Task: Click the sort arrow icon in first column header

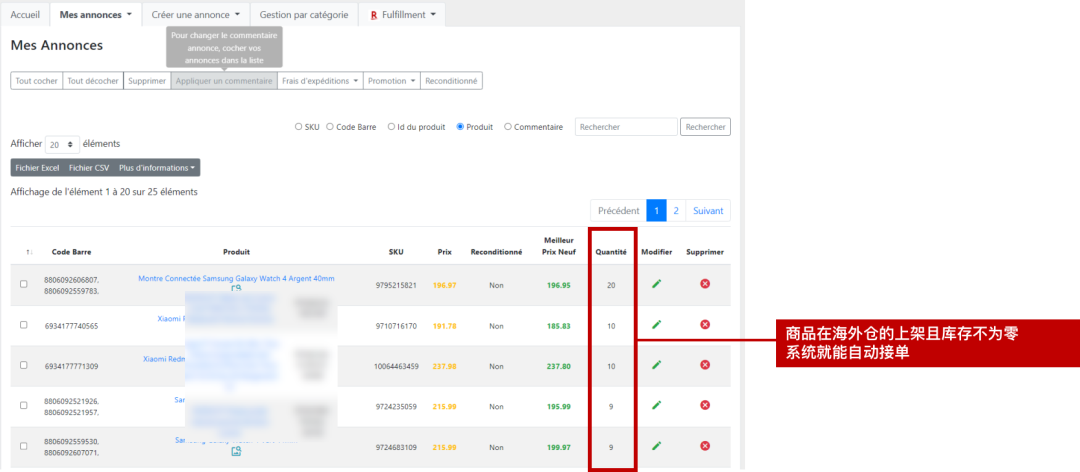Action: [x=29, y=252]
